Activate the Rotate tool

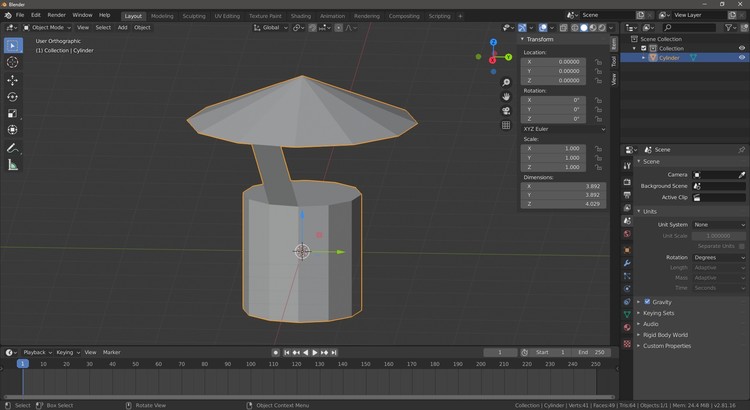tap(13, 97)
